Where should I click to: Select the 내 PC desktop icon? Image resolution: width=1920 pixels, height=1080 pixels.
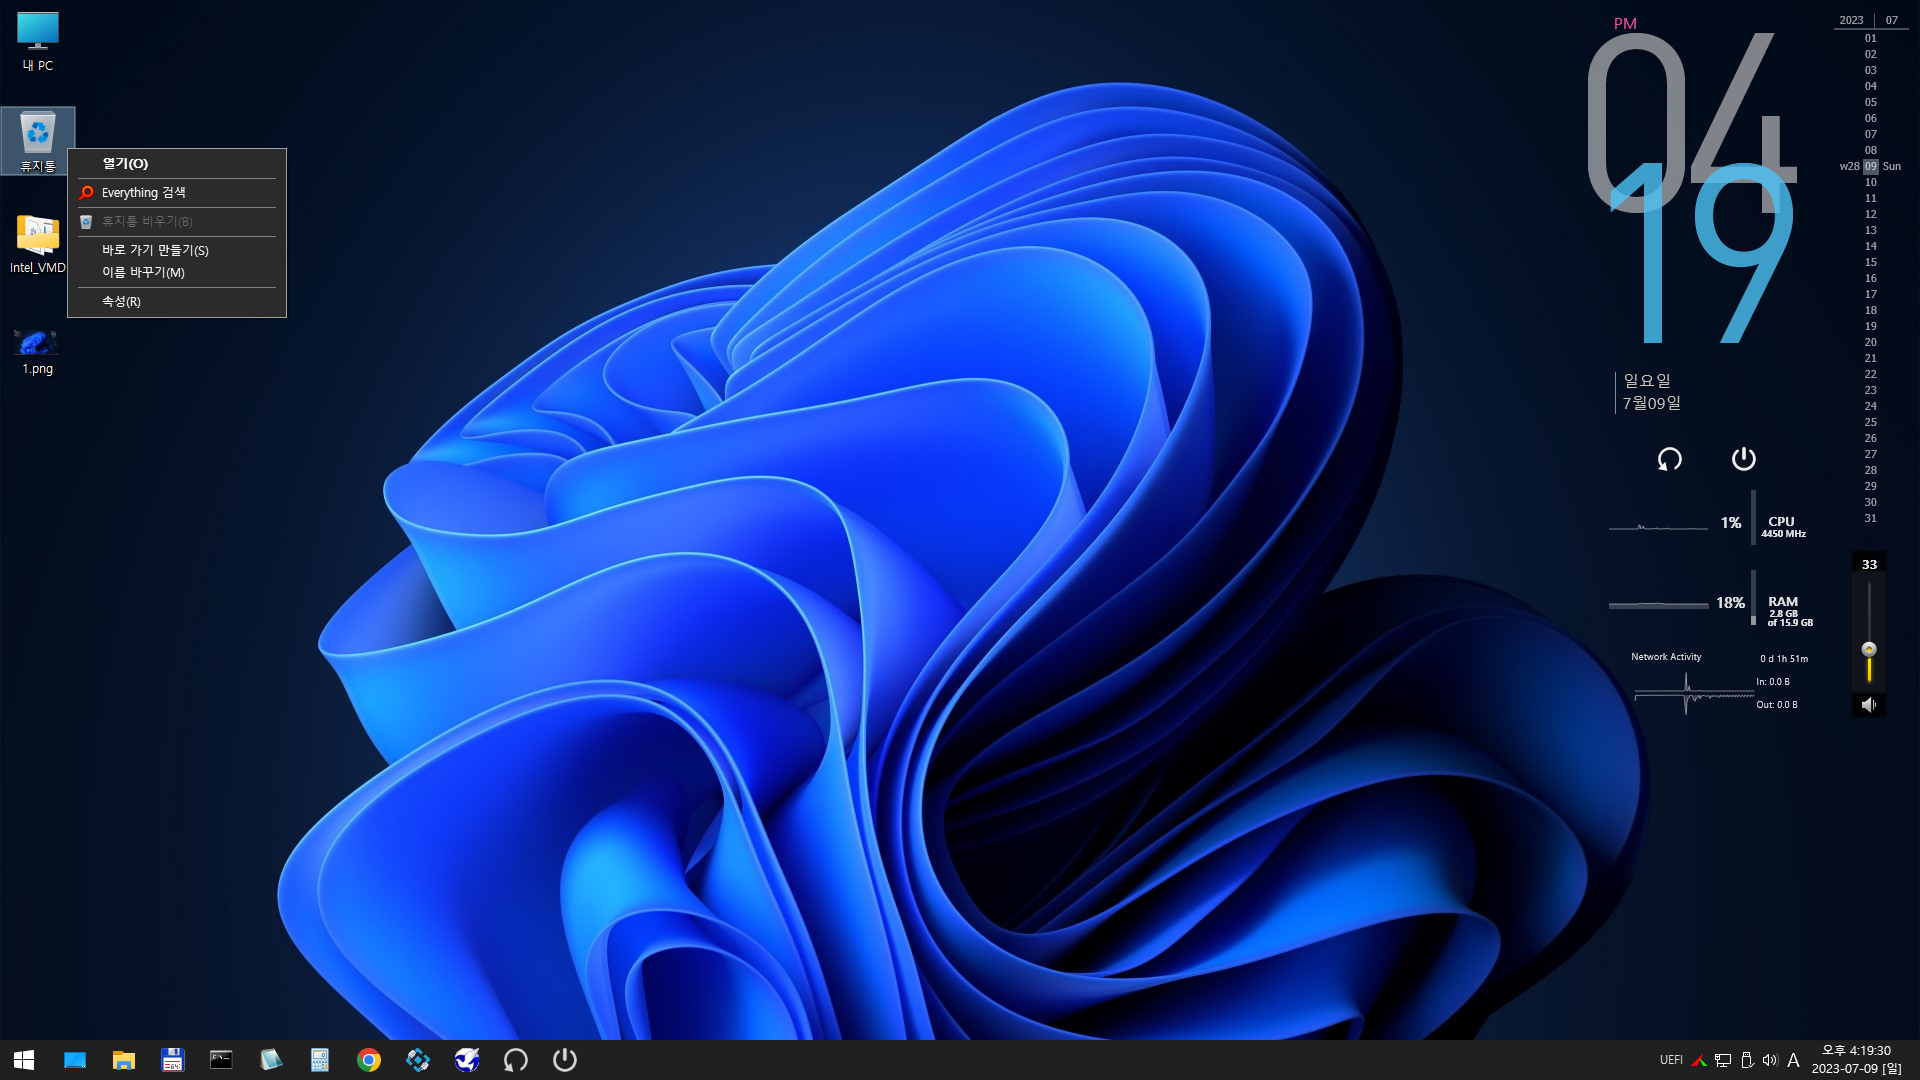[x=38, y=42]
